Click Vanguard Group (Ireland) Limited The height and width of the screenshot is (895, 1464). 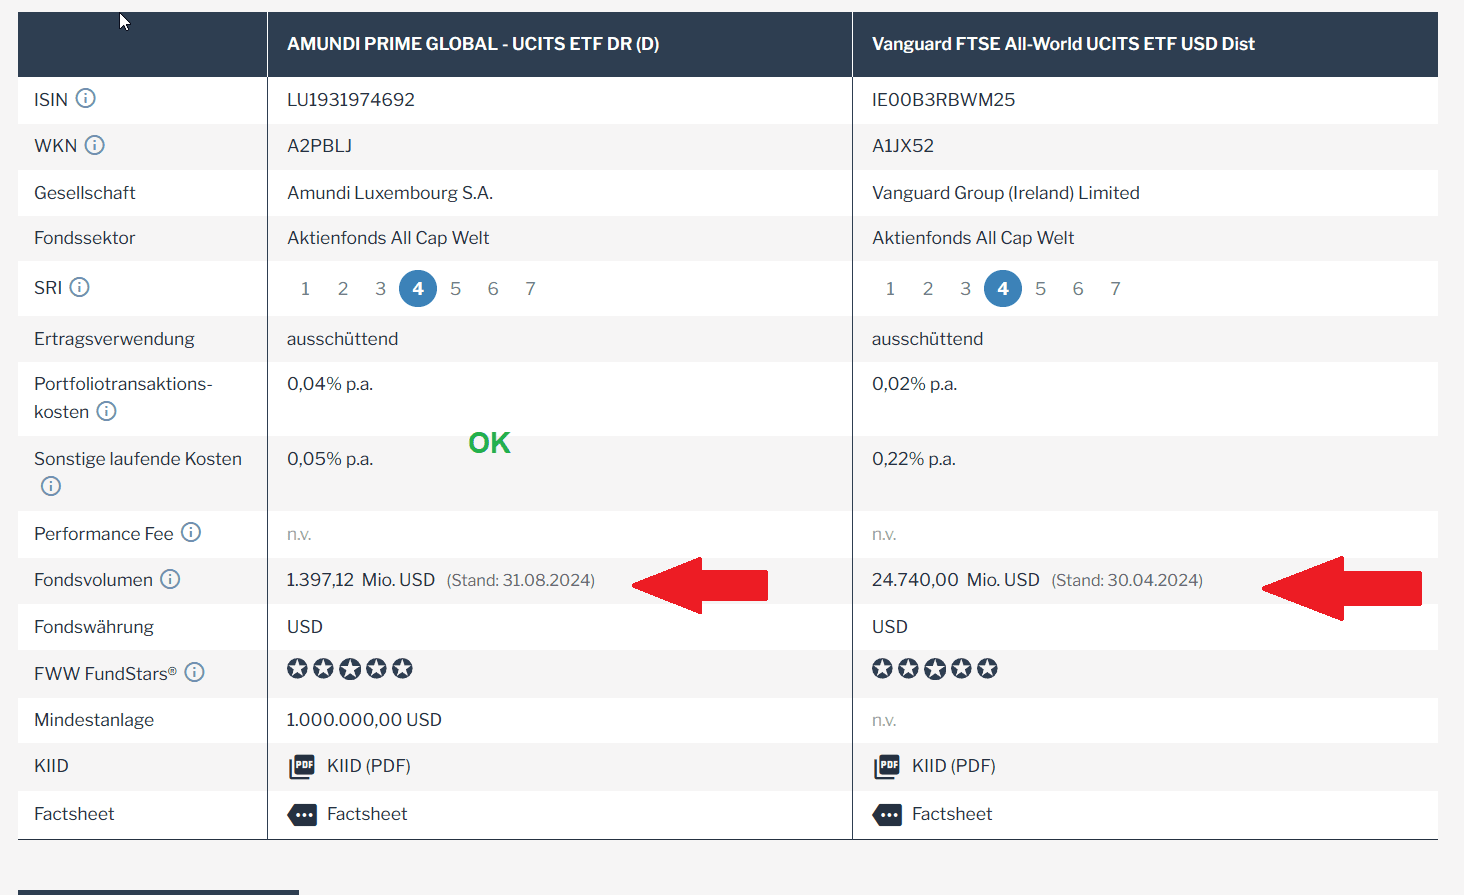coord(1006,193)
